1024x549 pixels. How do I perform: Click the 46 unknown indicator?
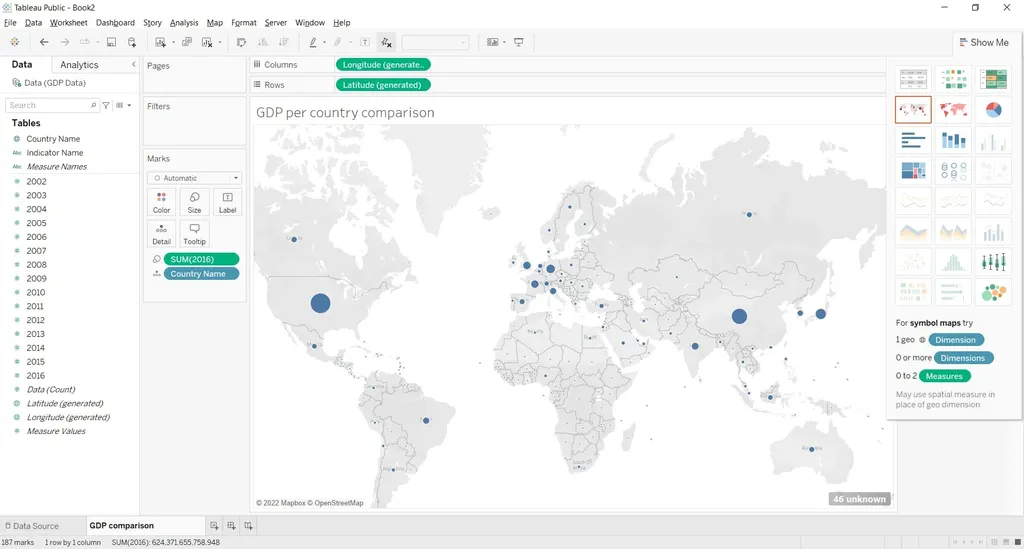[x=858, y=498]
